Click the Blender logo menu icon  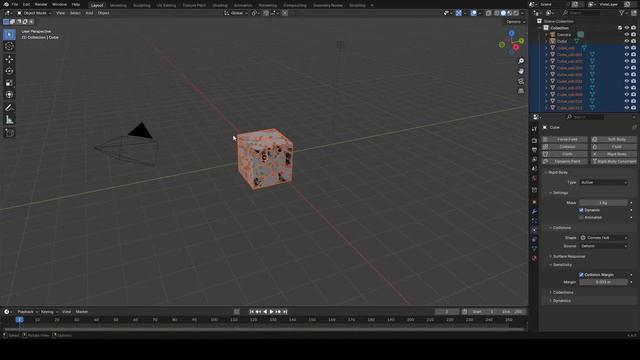[x=6, y=4]
